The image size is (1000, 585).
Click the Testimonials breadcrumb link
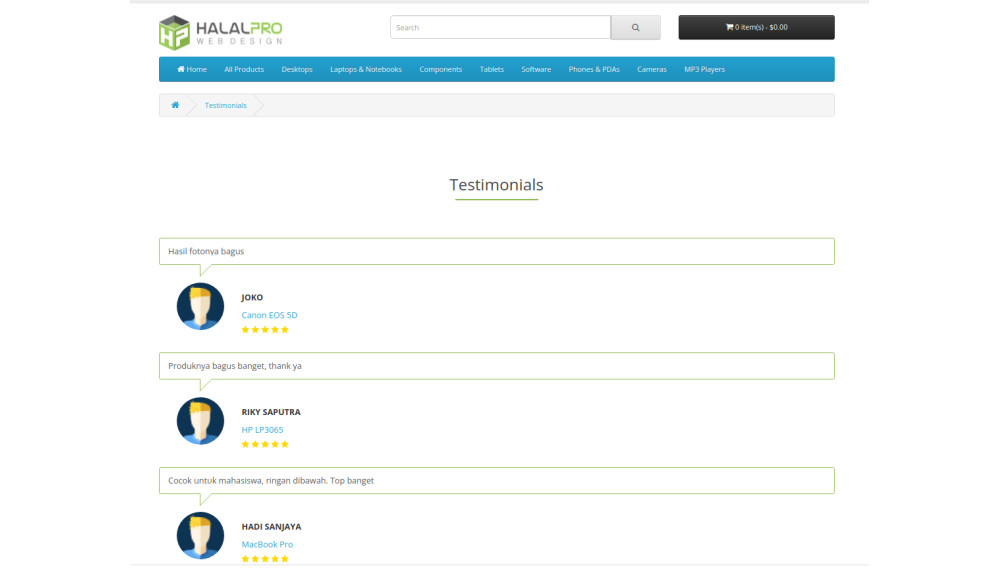(225, 105)
